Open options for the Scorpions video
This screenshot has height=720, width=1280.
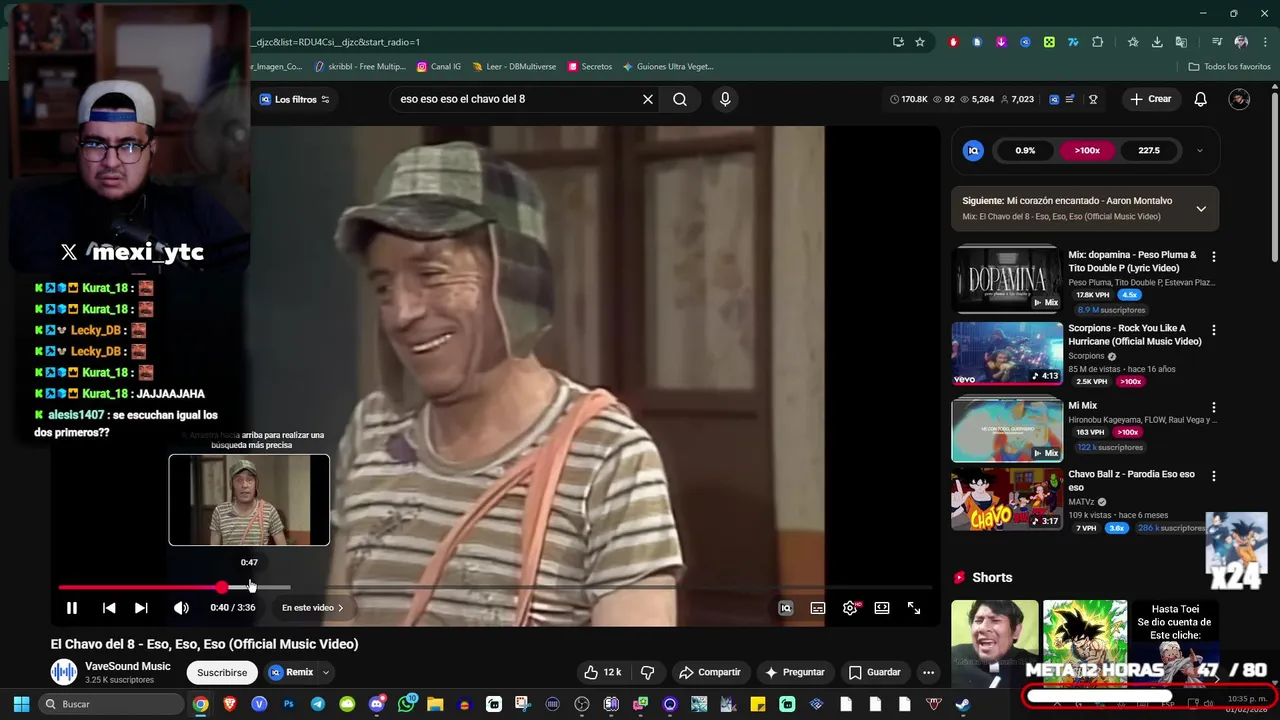(1214, 330)
